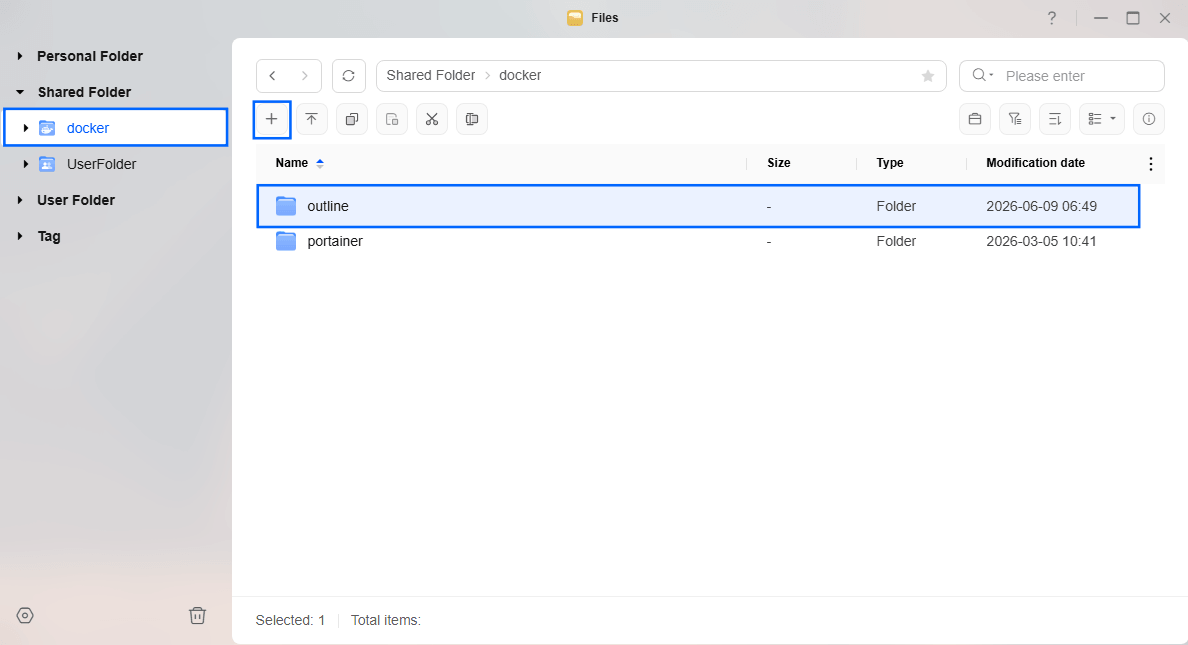Screen dimensions: 1188x645
Task: Click the cut scissors icon
Action: point(432,119)
